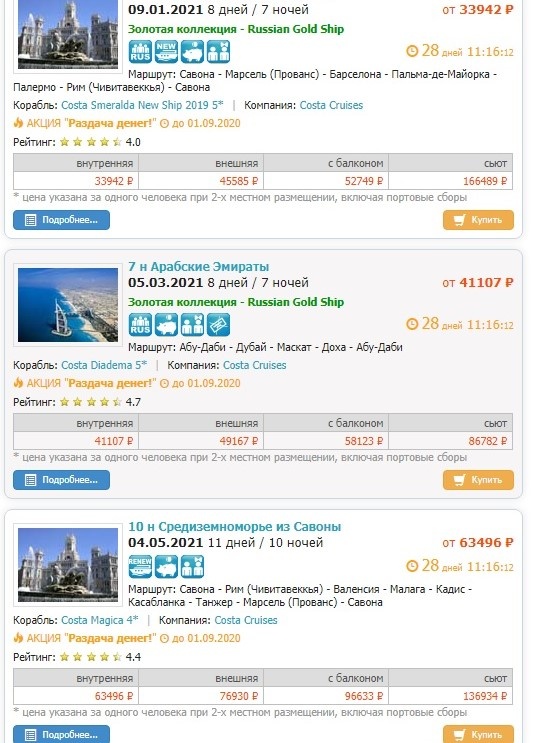Click the piggy bank icon on Arab Emirates cruise
This screenshot has height=743, width=535.
(x=166, y=325)
